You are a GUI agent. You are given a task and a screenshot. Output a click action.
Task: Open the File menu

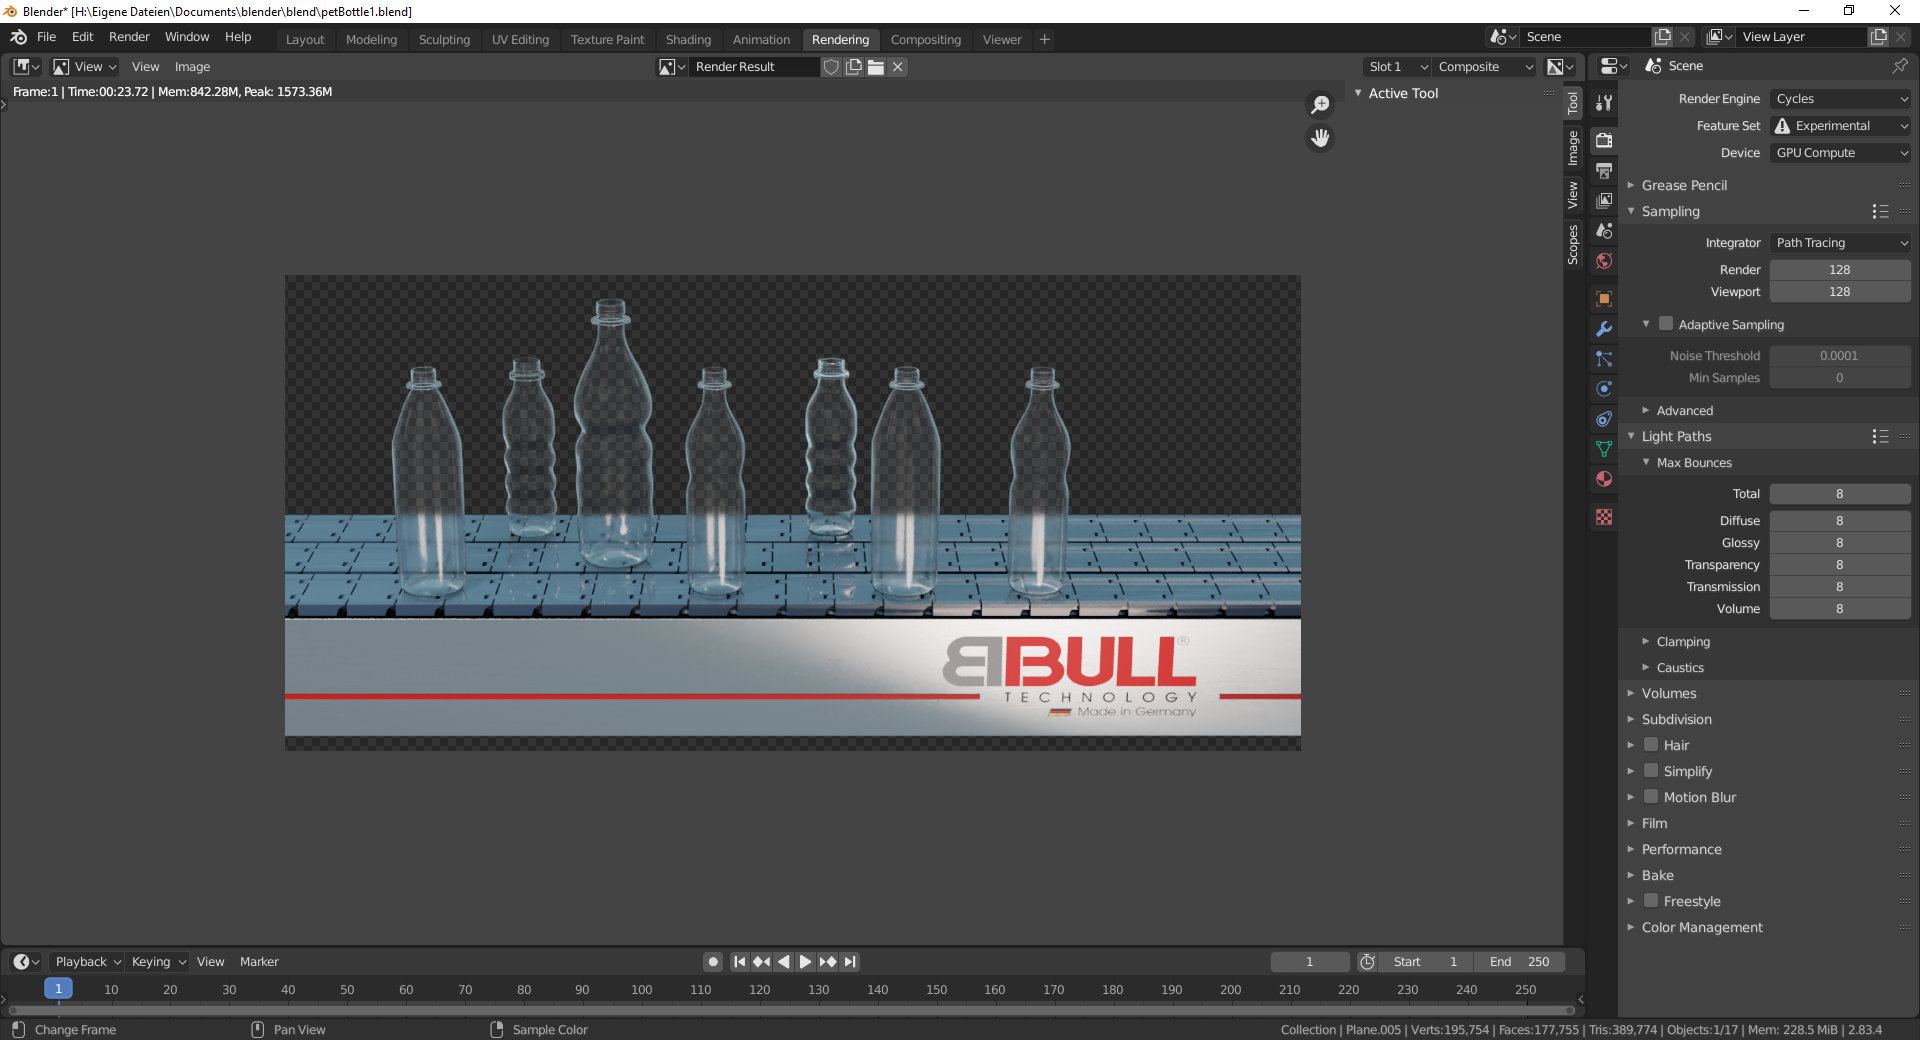click(46, 37)
